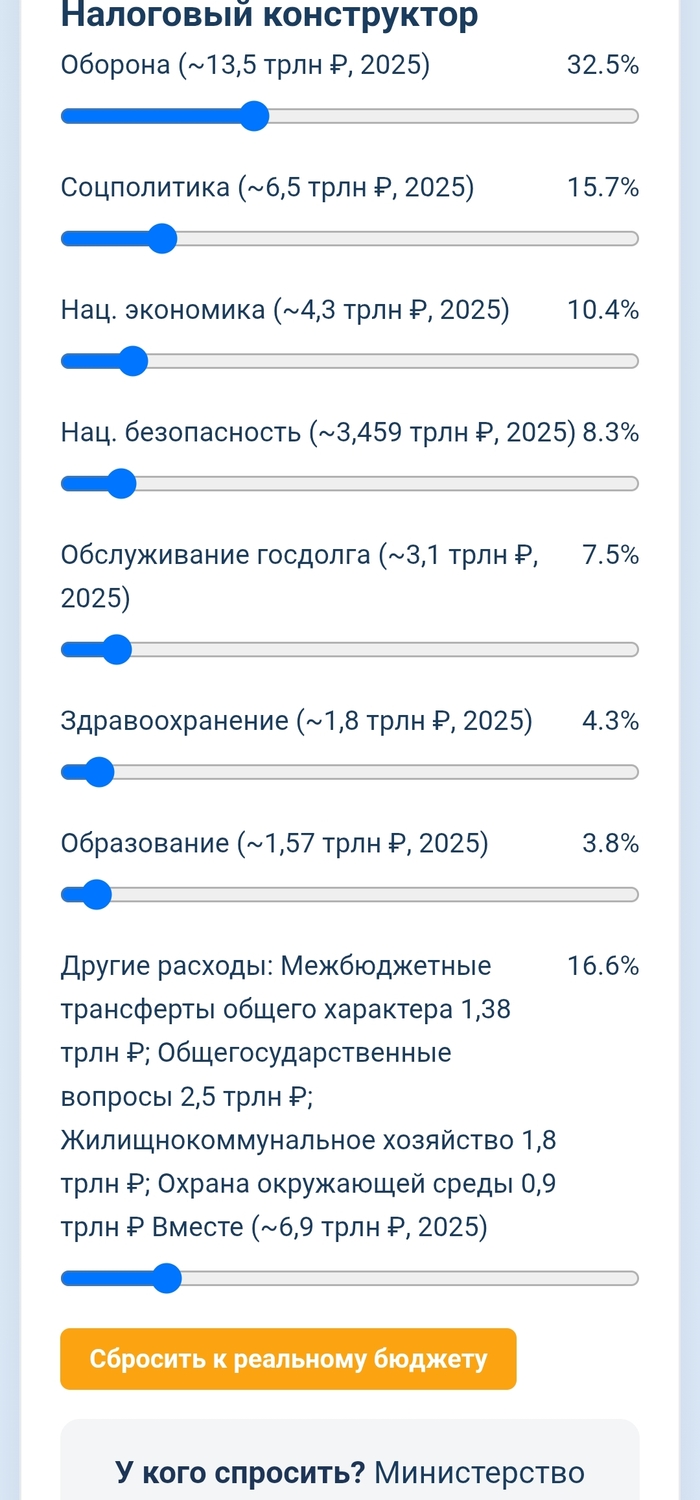Click the Налоговый конструктор heading
The image size is (700, 1500).
[269, 15]
